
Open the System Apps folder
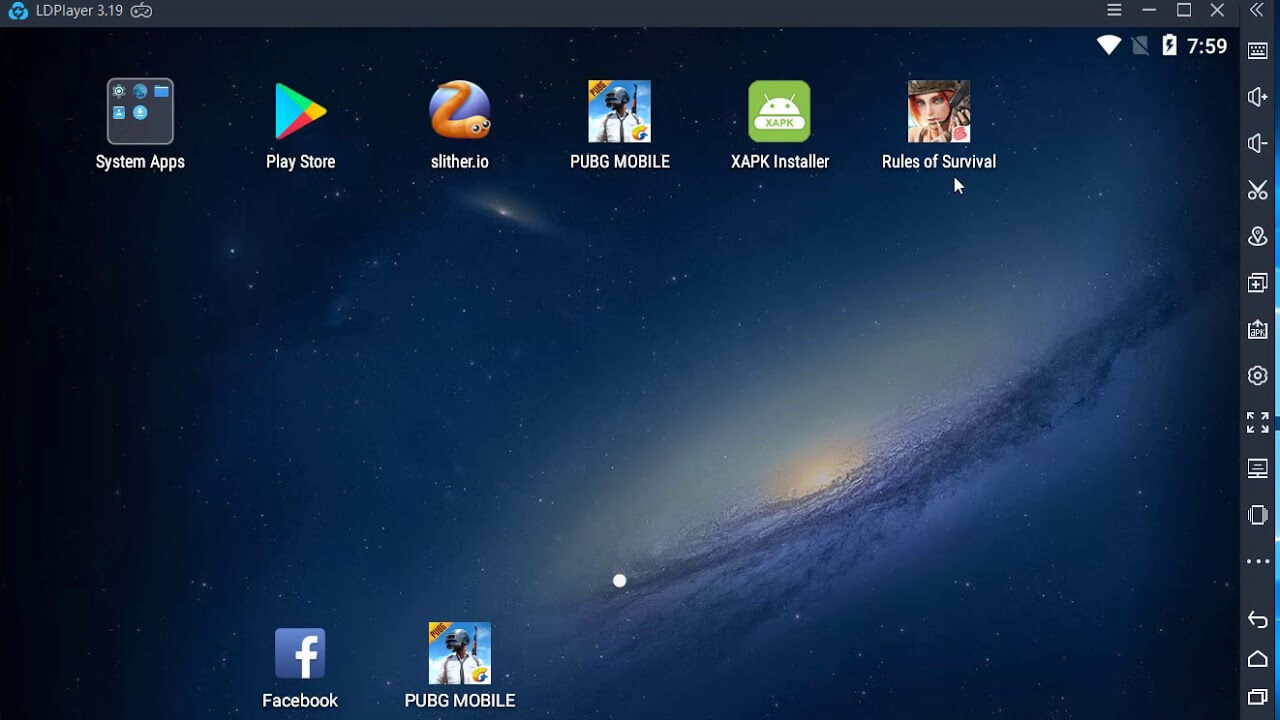coord(140,111)
